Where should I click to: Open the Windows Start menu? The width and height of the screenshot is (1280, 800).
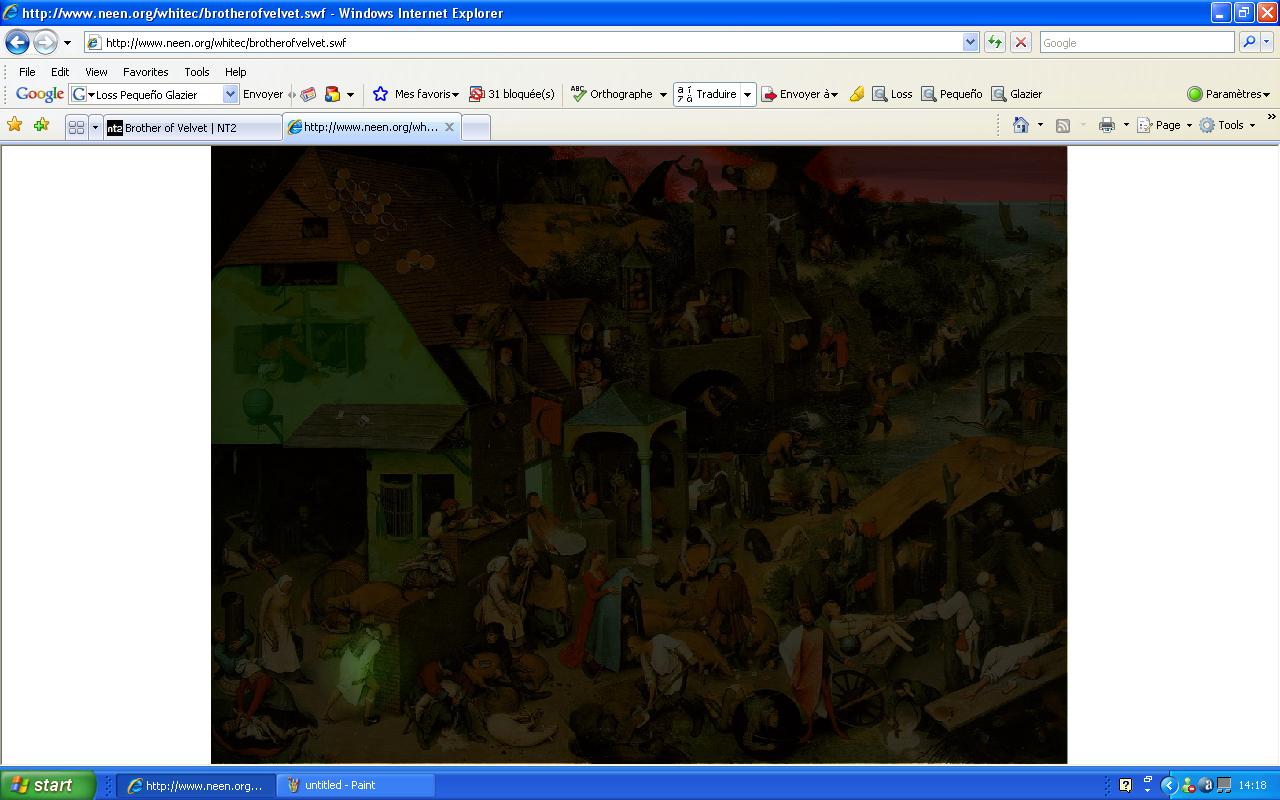47,785
